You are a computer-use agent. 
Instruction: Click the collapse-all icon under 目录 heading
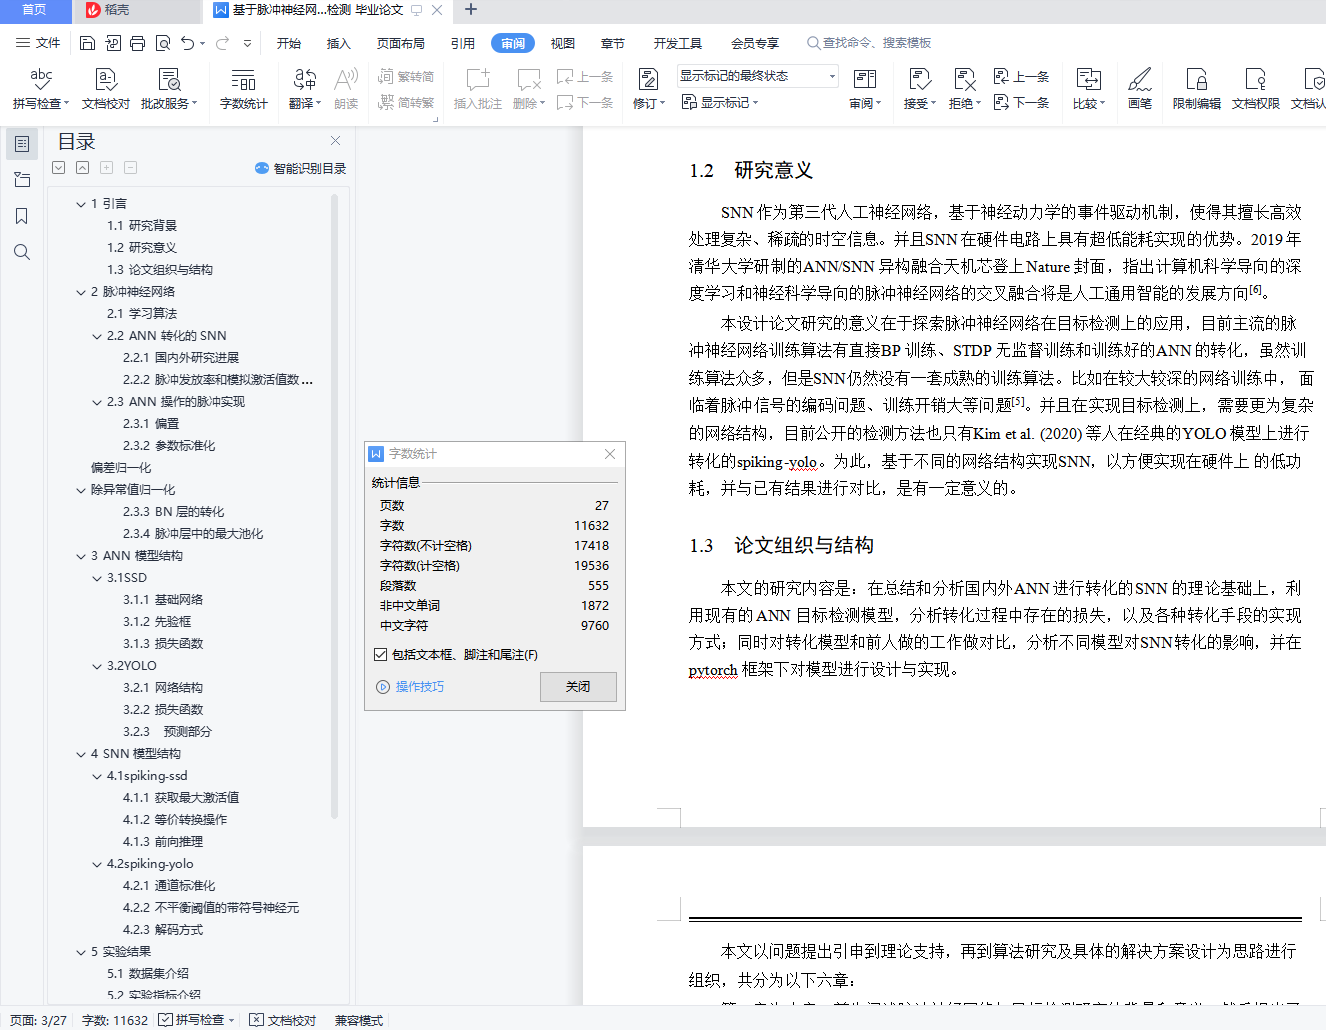(83, 168)
